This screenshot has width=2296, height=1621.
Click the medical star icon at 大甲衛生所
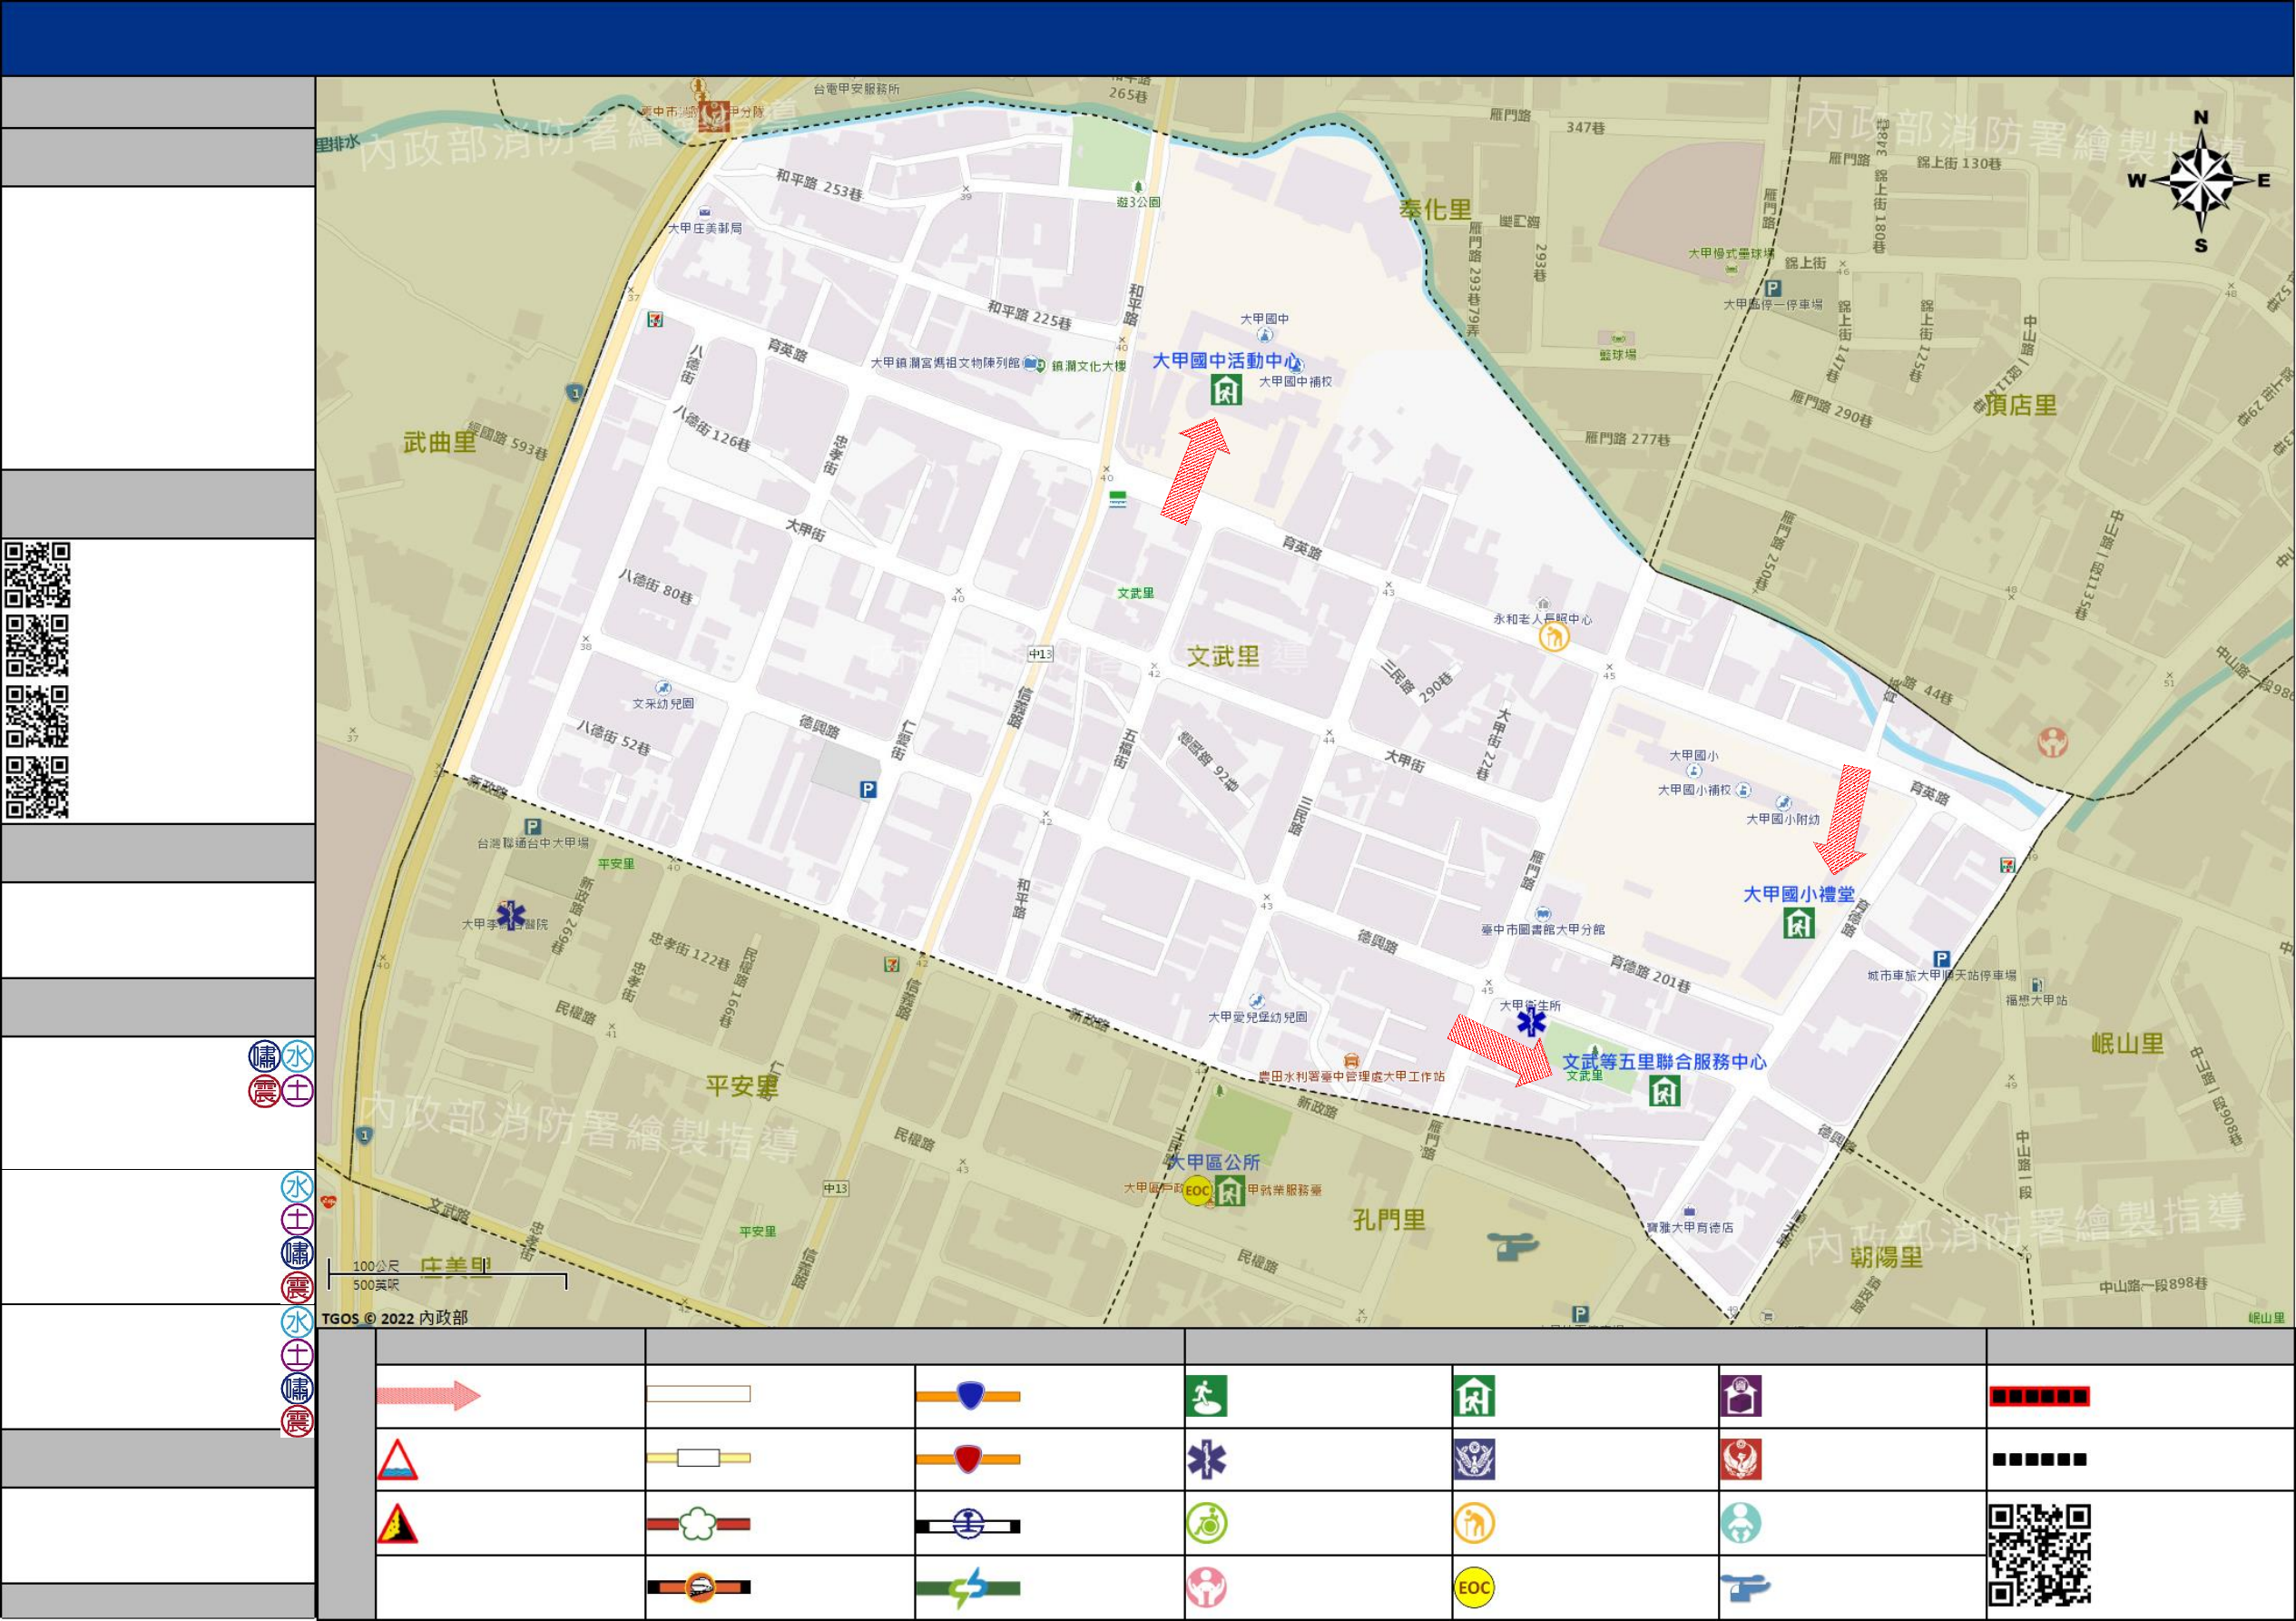[1532, 1022]
